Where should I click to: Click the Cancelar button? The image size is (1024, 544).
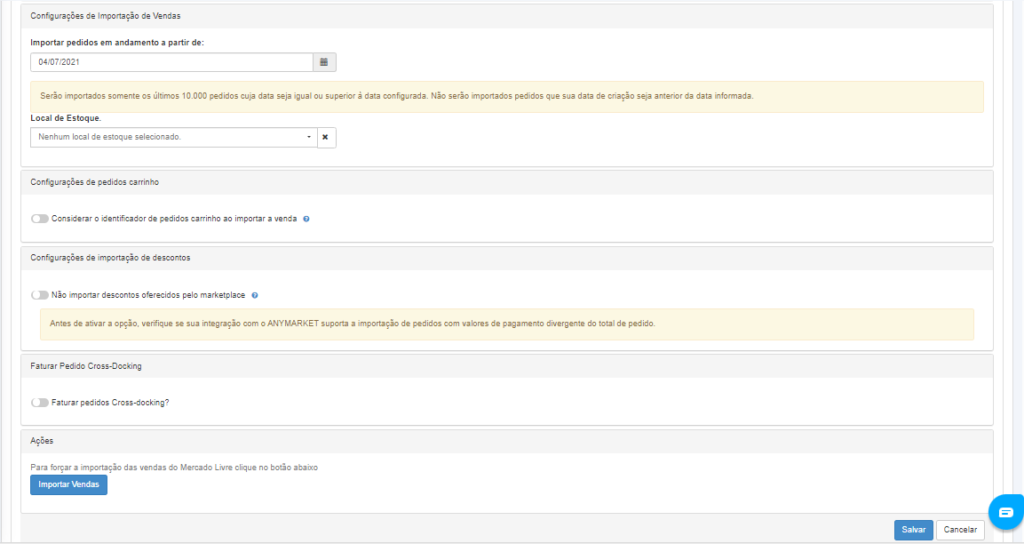click(x=960, y=530)
